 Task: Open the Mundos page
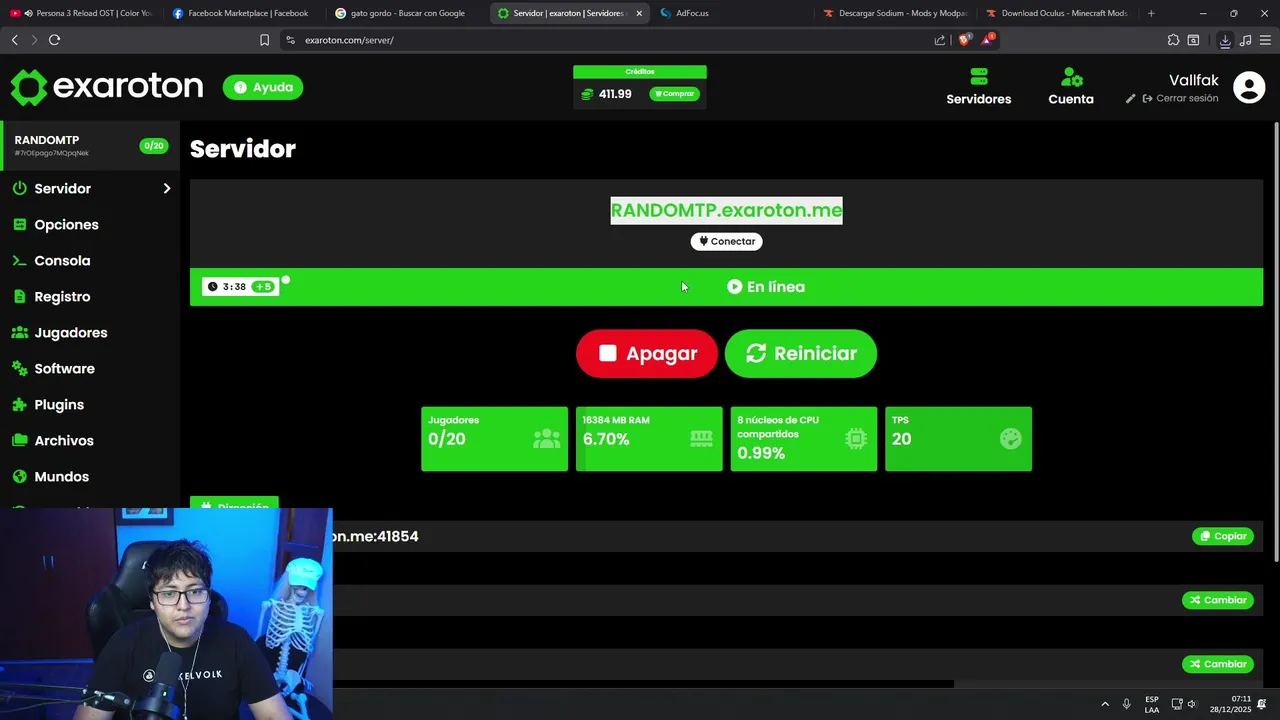[x=61, y=476]
